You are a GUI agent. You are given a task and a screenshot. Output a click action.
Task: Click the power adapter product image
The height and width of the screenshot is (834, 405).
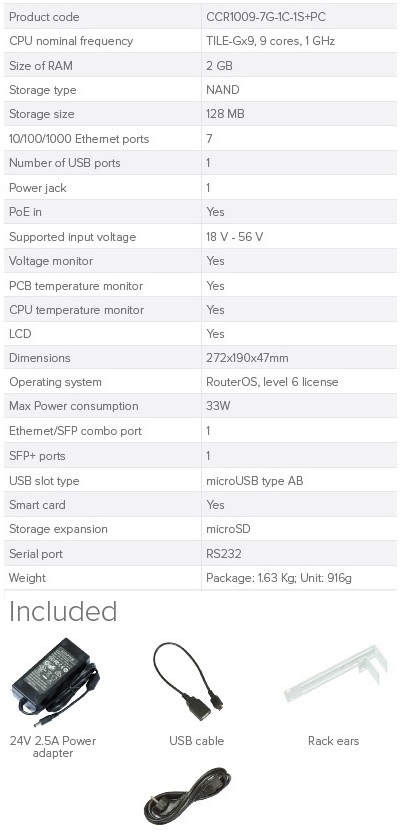point(55,683)
